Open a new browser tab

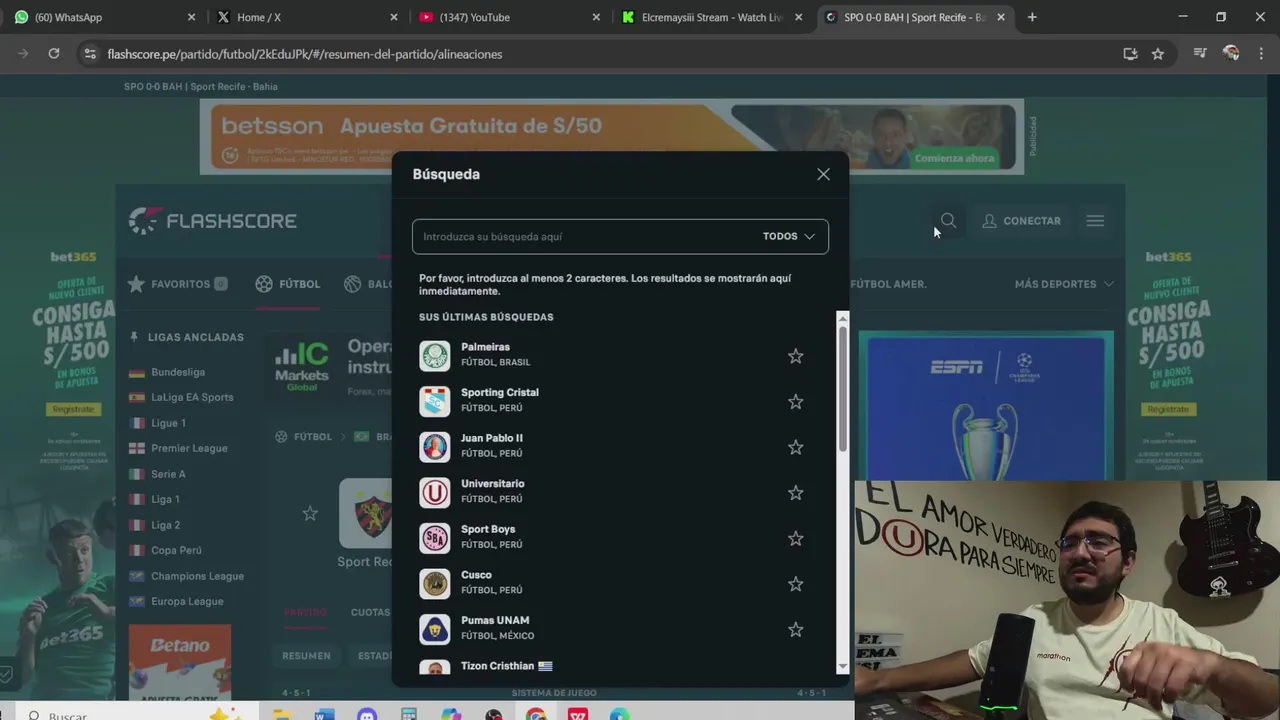1032,17
